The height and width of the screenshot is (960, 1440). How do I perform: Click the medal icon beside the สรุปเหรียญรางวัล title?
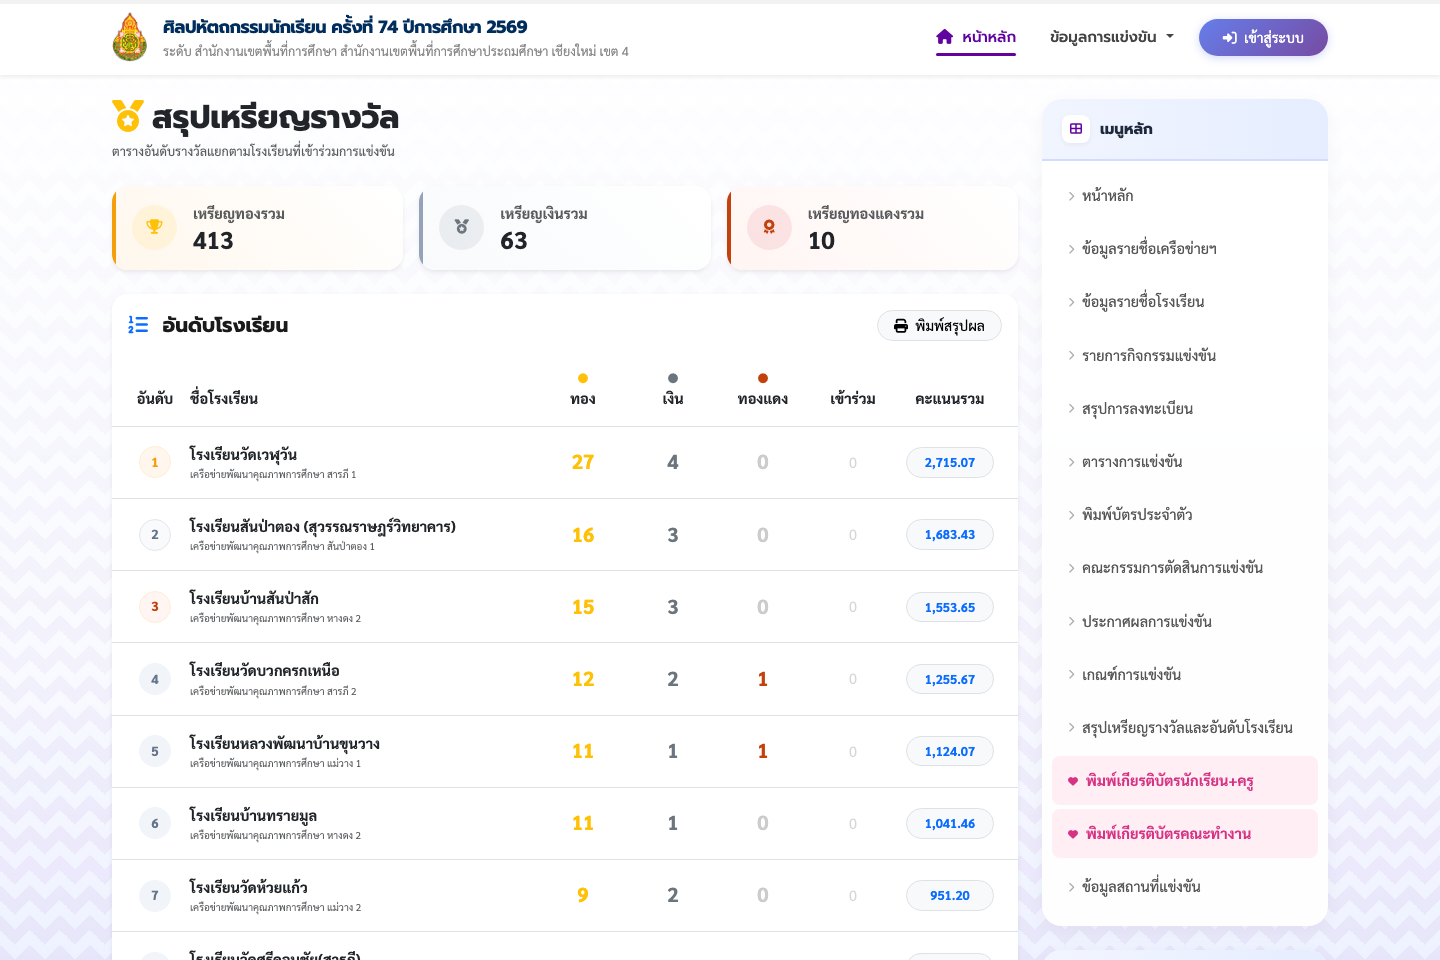coord(128,116)
